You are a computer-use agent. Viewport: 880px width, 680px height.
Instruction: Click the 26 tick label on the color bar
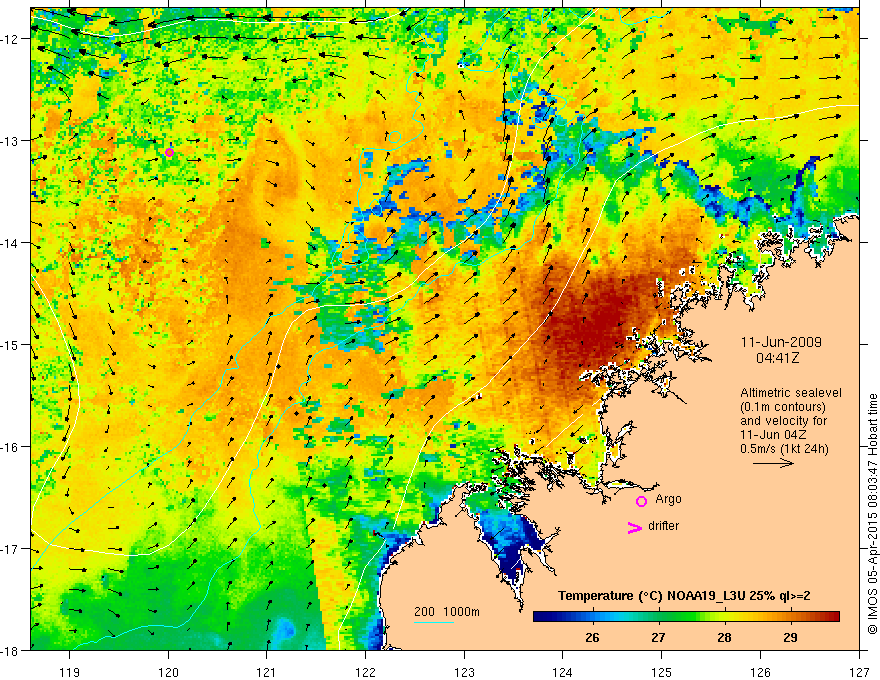point(592,638)
